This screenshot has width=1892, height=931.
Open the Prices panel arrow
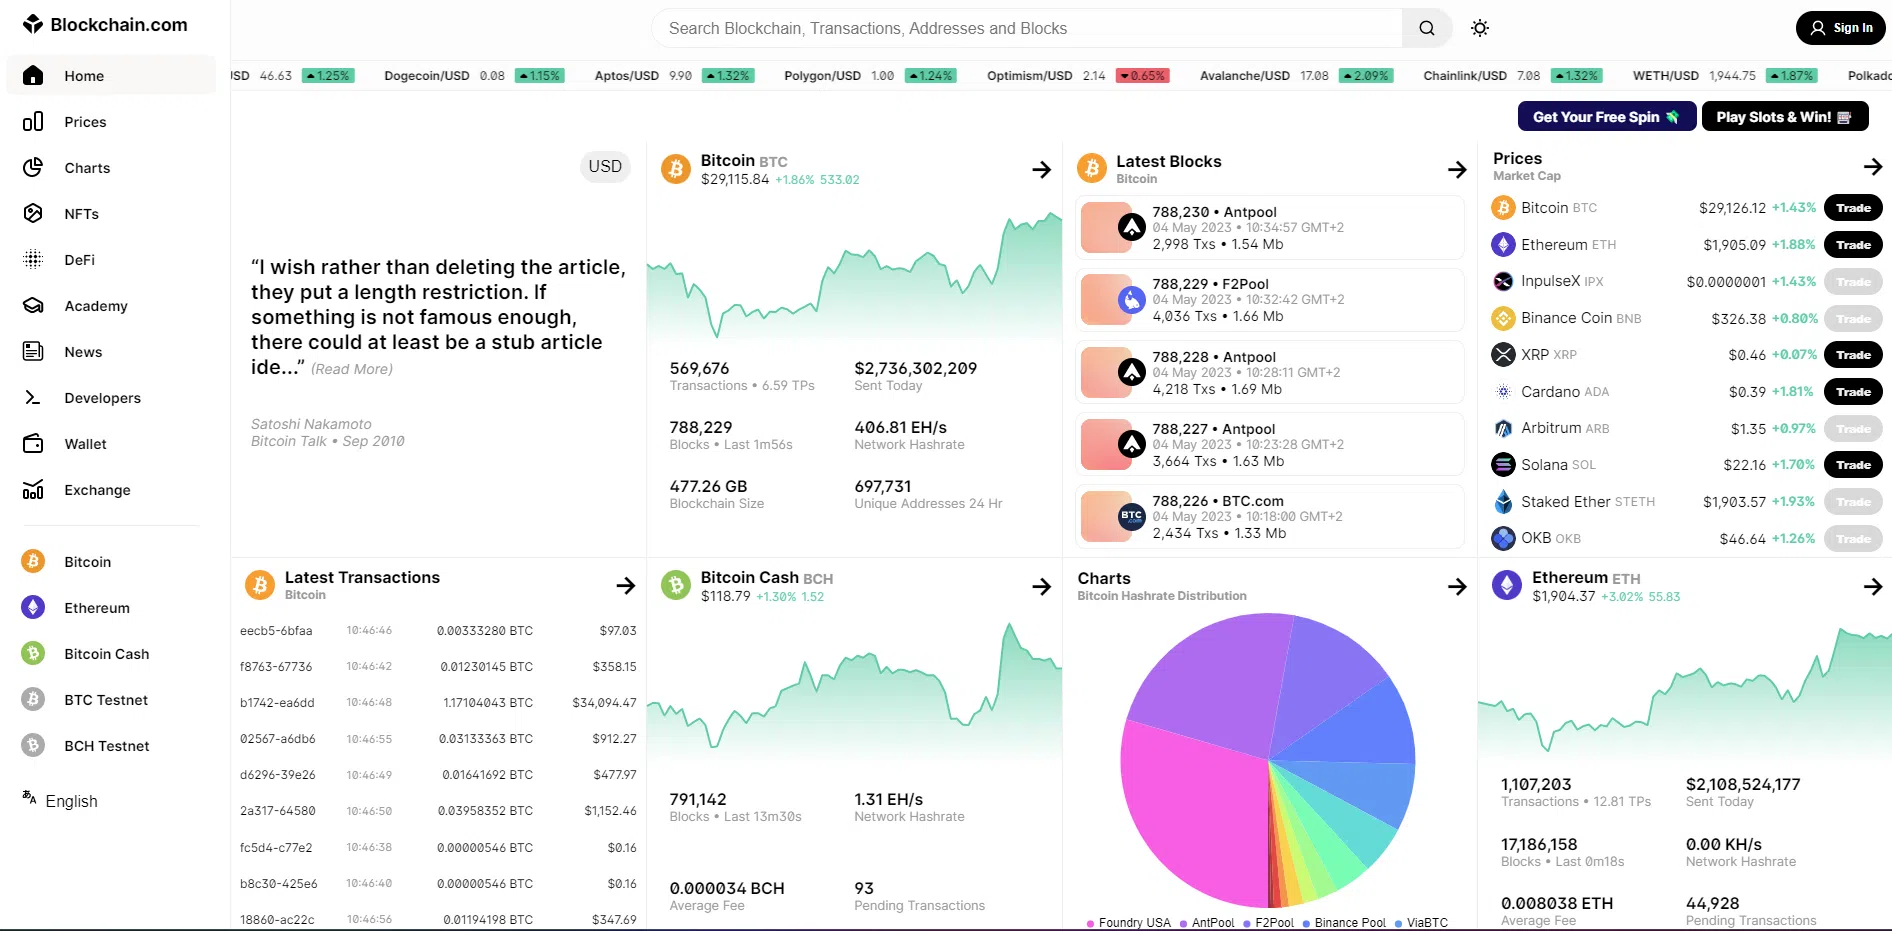tap(1873, 167)
